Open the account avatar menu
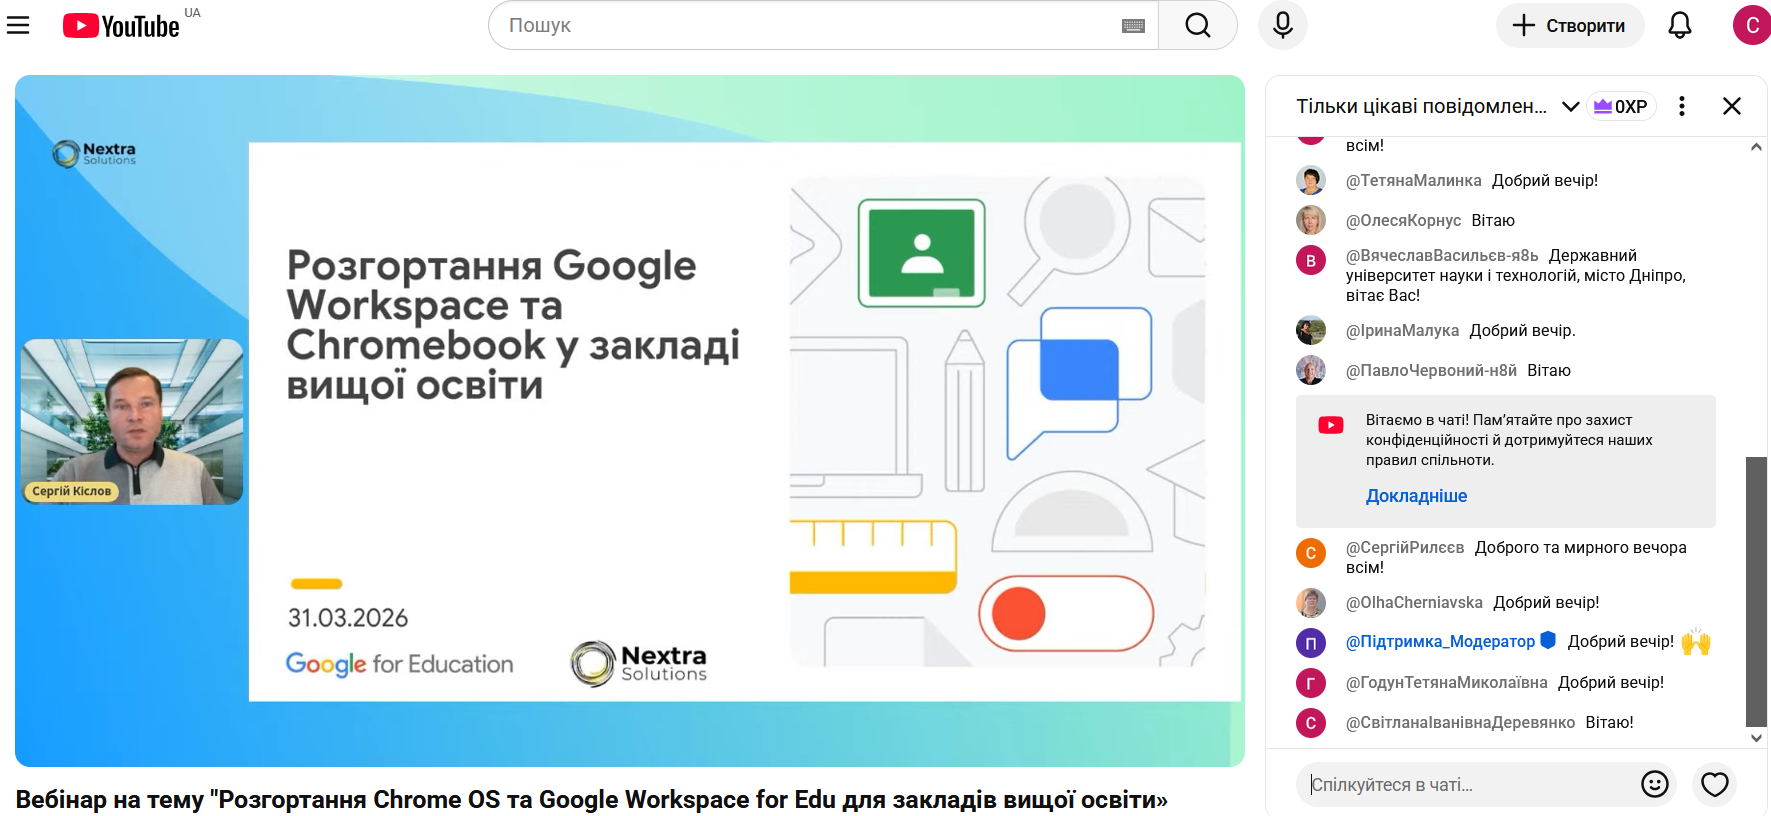 pyautogui.click(x=1752, y=25)
